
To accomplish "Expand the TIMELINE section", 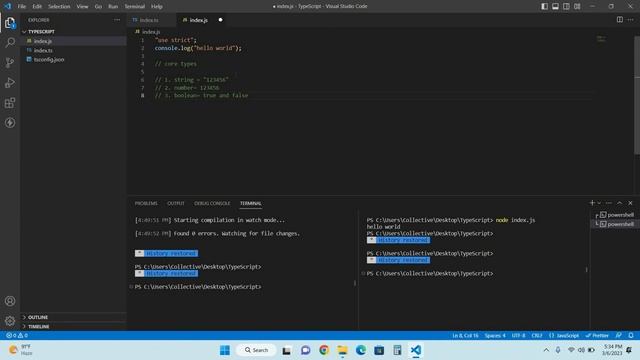I will point(38,327).
